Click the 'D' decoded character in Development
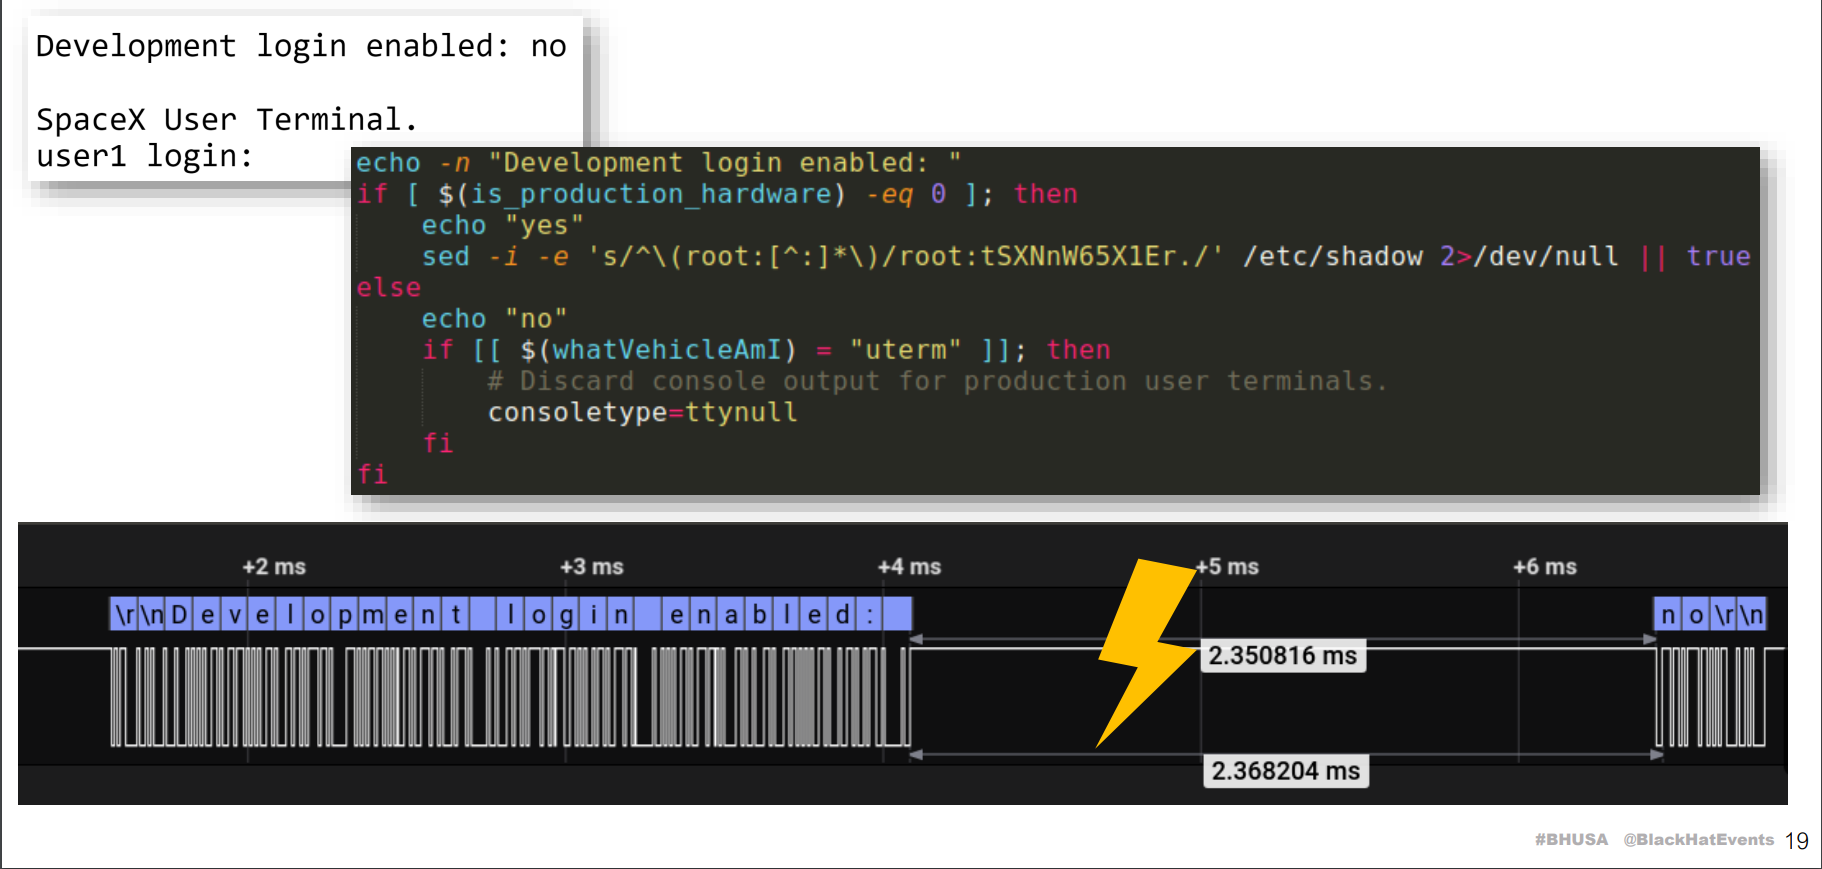The width and height of the screenshot is (1822, 869). point(180,614)
